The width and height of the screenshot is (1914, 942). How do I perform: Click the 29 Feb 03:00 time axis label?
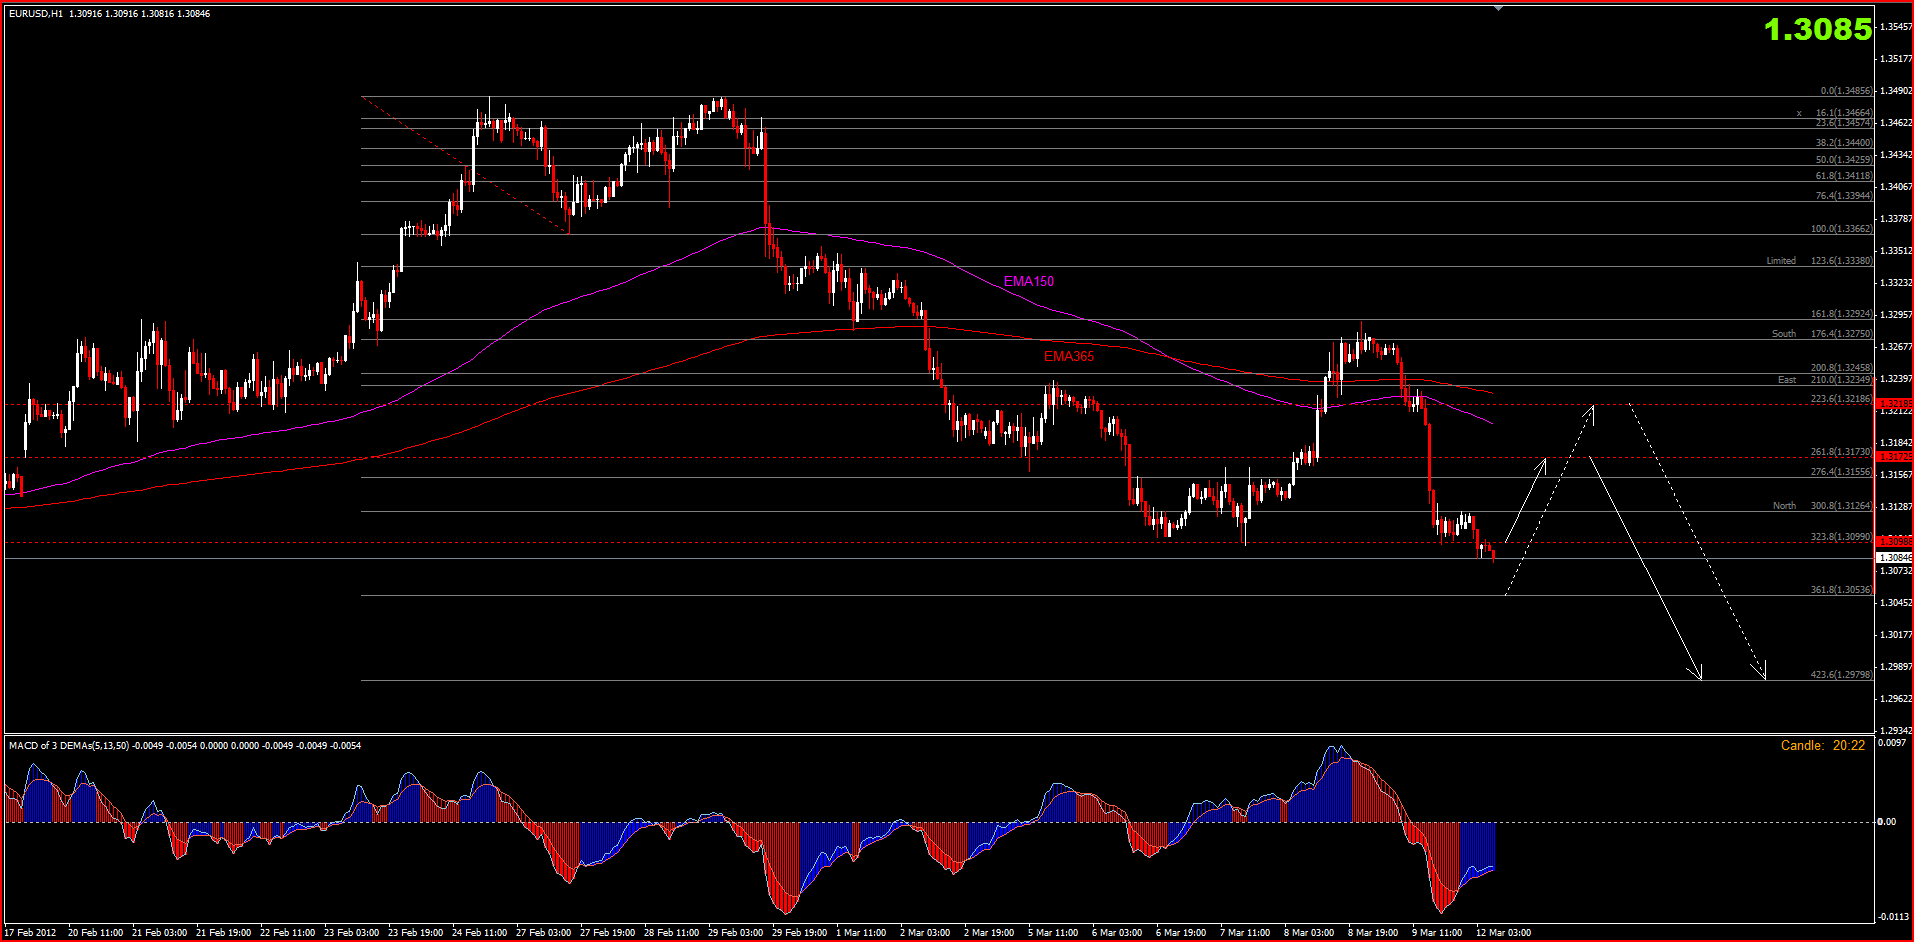pos(736,933)
